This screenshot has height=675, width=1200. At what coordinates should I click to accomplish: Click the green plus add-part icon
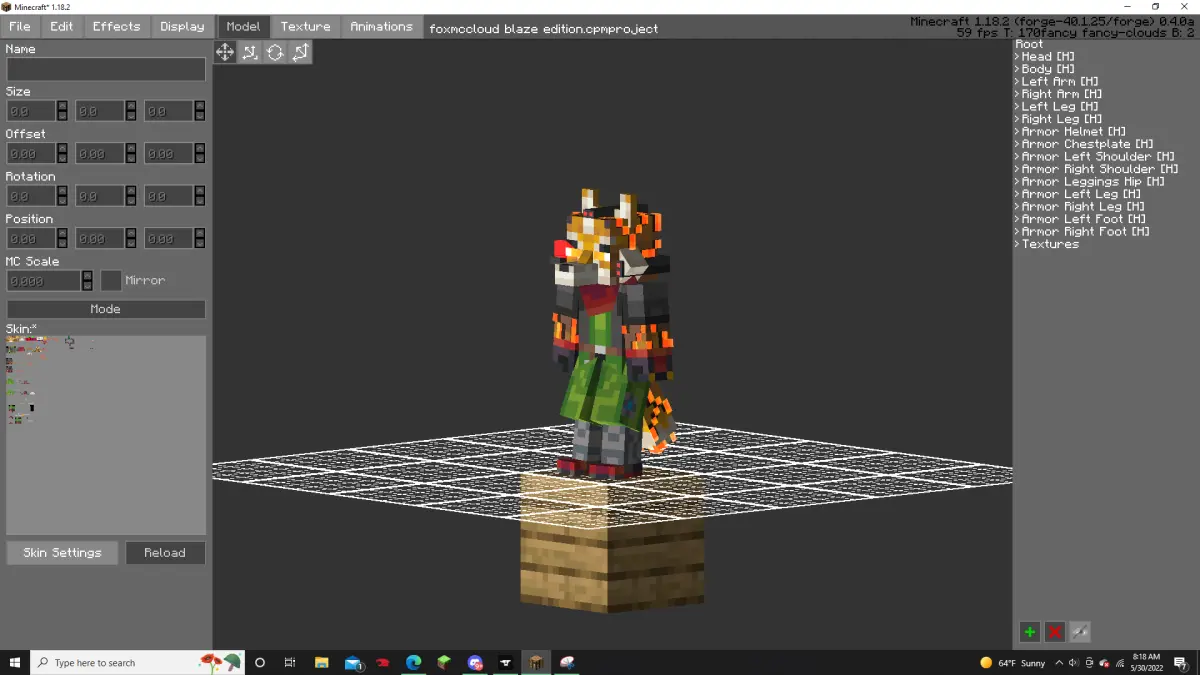point(1029,632)
